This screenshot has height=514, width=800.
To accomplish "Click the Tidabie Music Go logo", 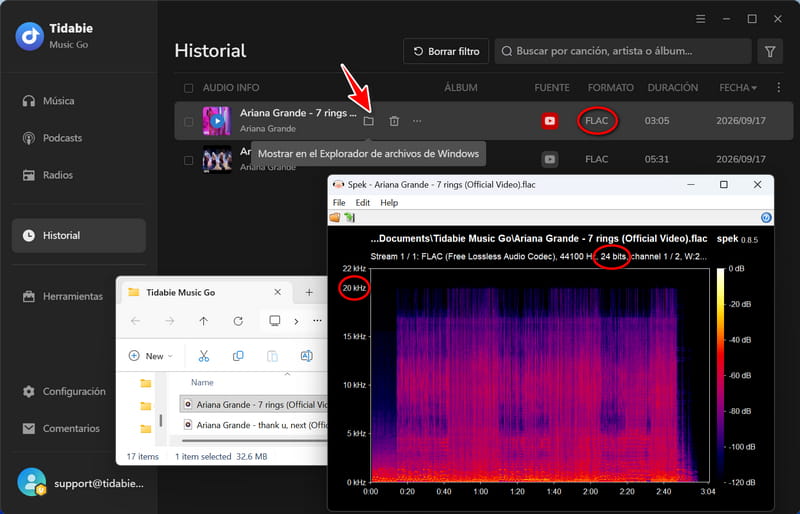I will pos(30,36).
